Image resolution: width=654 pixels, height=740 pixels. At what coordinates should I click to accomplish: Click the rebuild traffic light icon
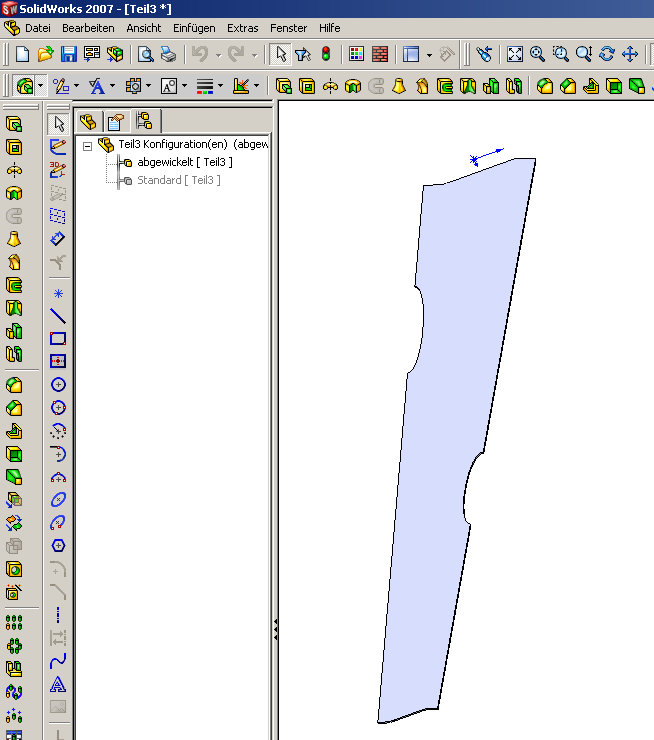click(326, 54)
